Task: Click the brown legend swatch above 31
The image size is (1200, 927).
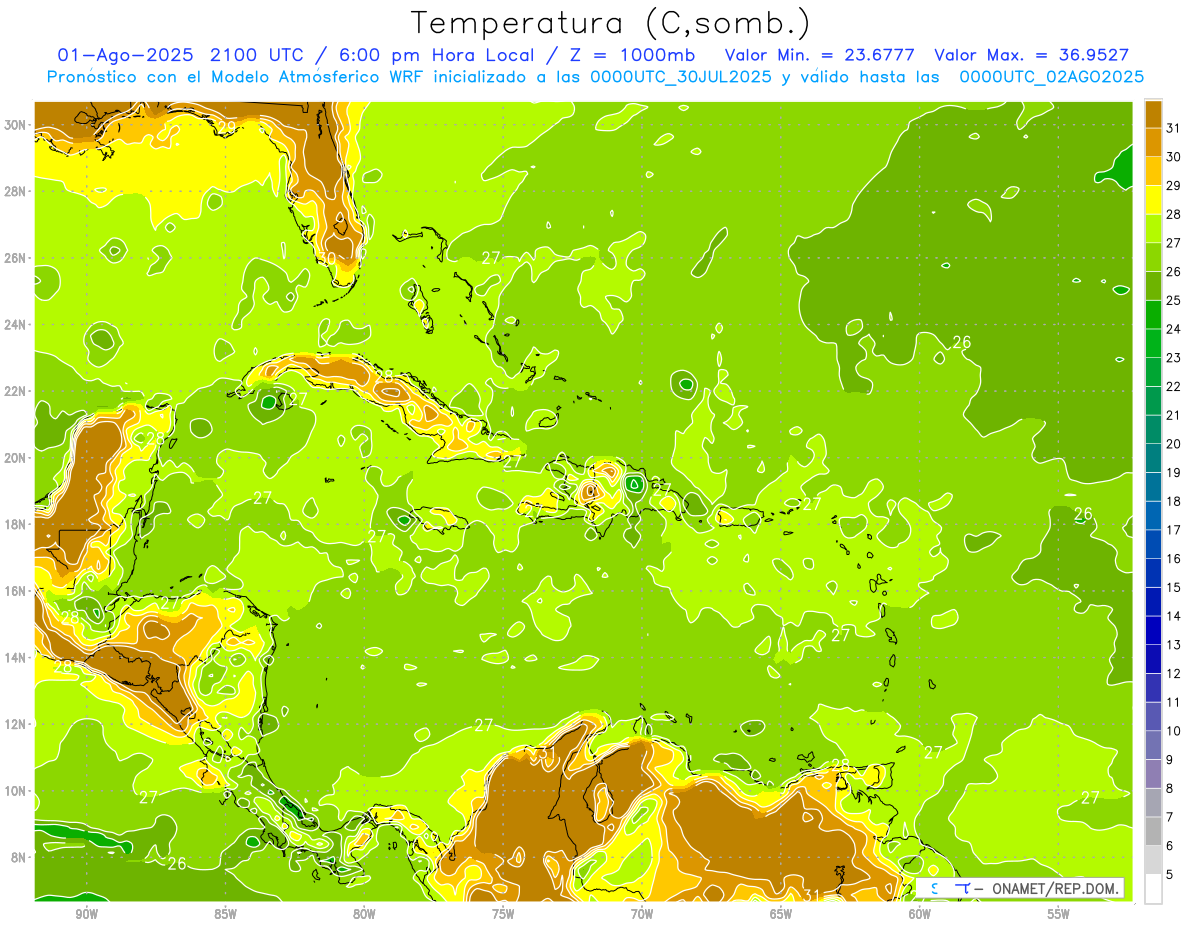Action: (1153, 113)
